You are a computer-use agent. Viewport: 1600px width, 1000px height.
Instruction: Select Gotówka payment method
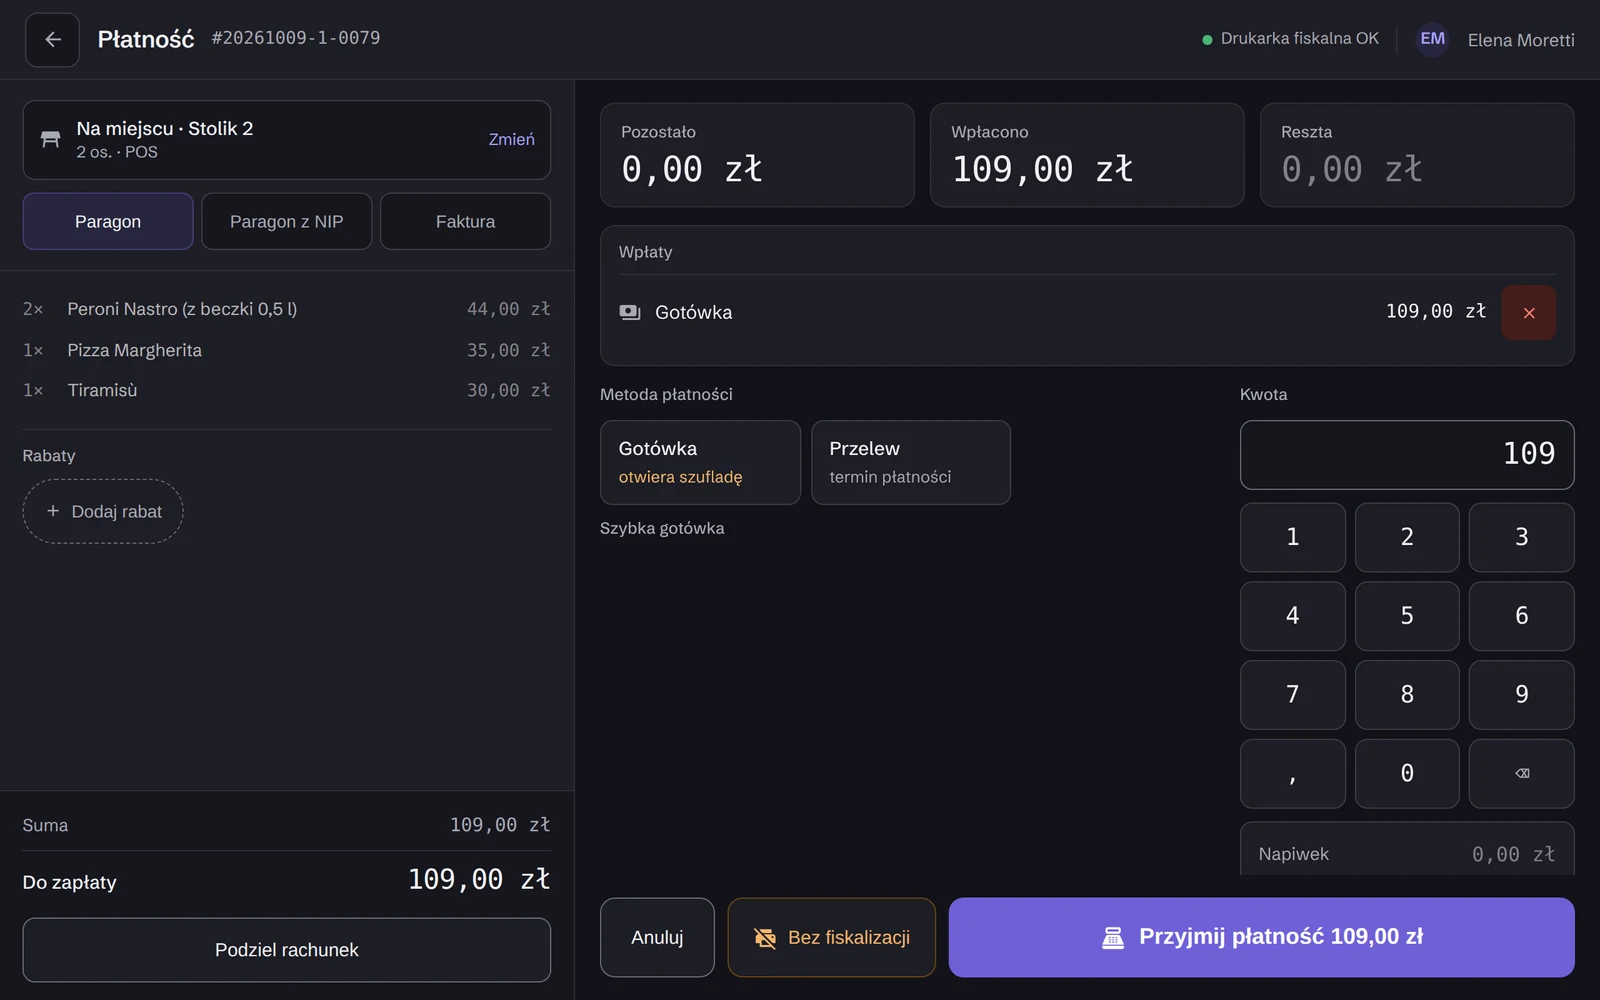point(700,462)
